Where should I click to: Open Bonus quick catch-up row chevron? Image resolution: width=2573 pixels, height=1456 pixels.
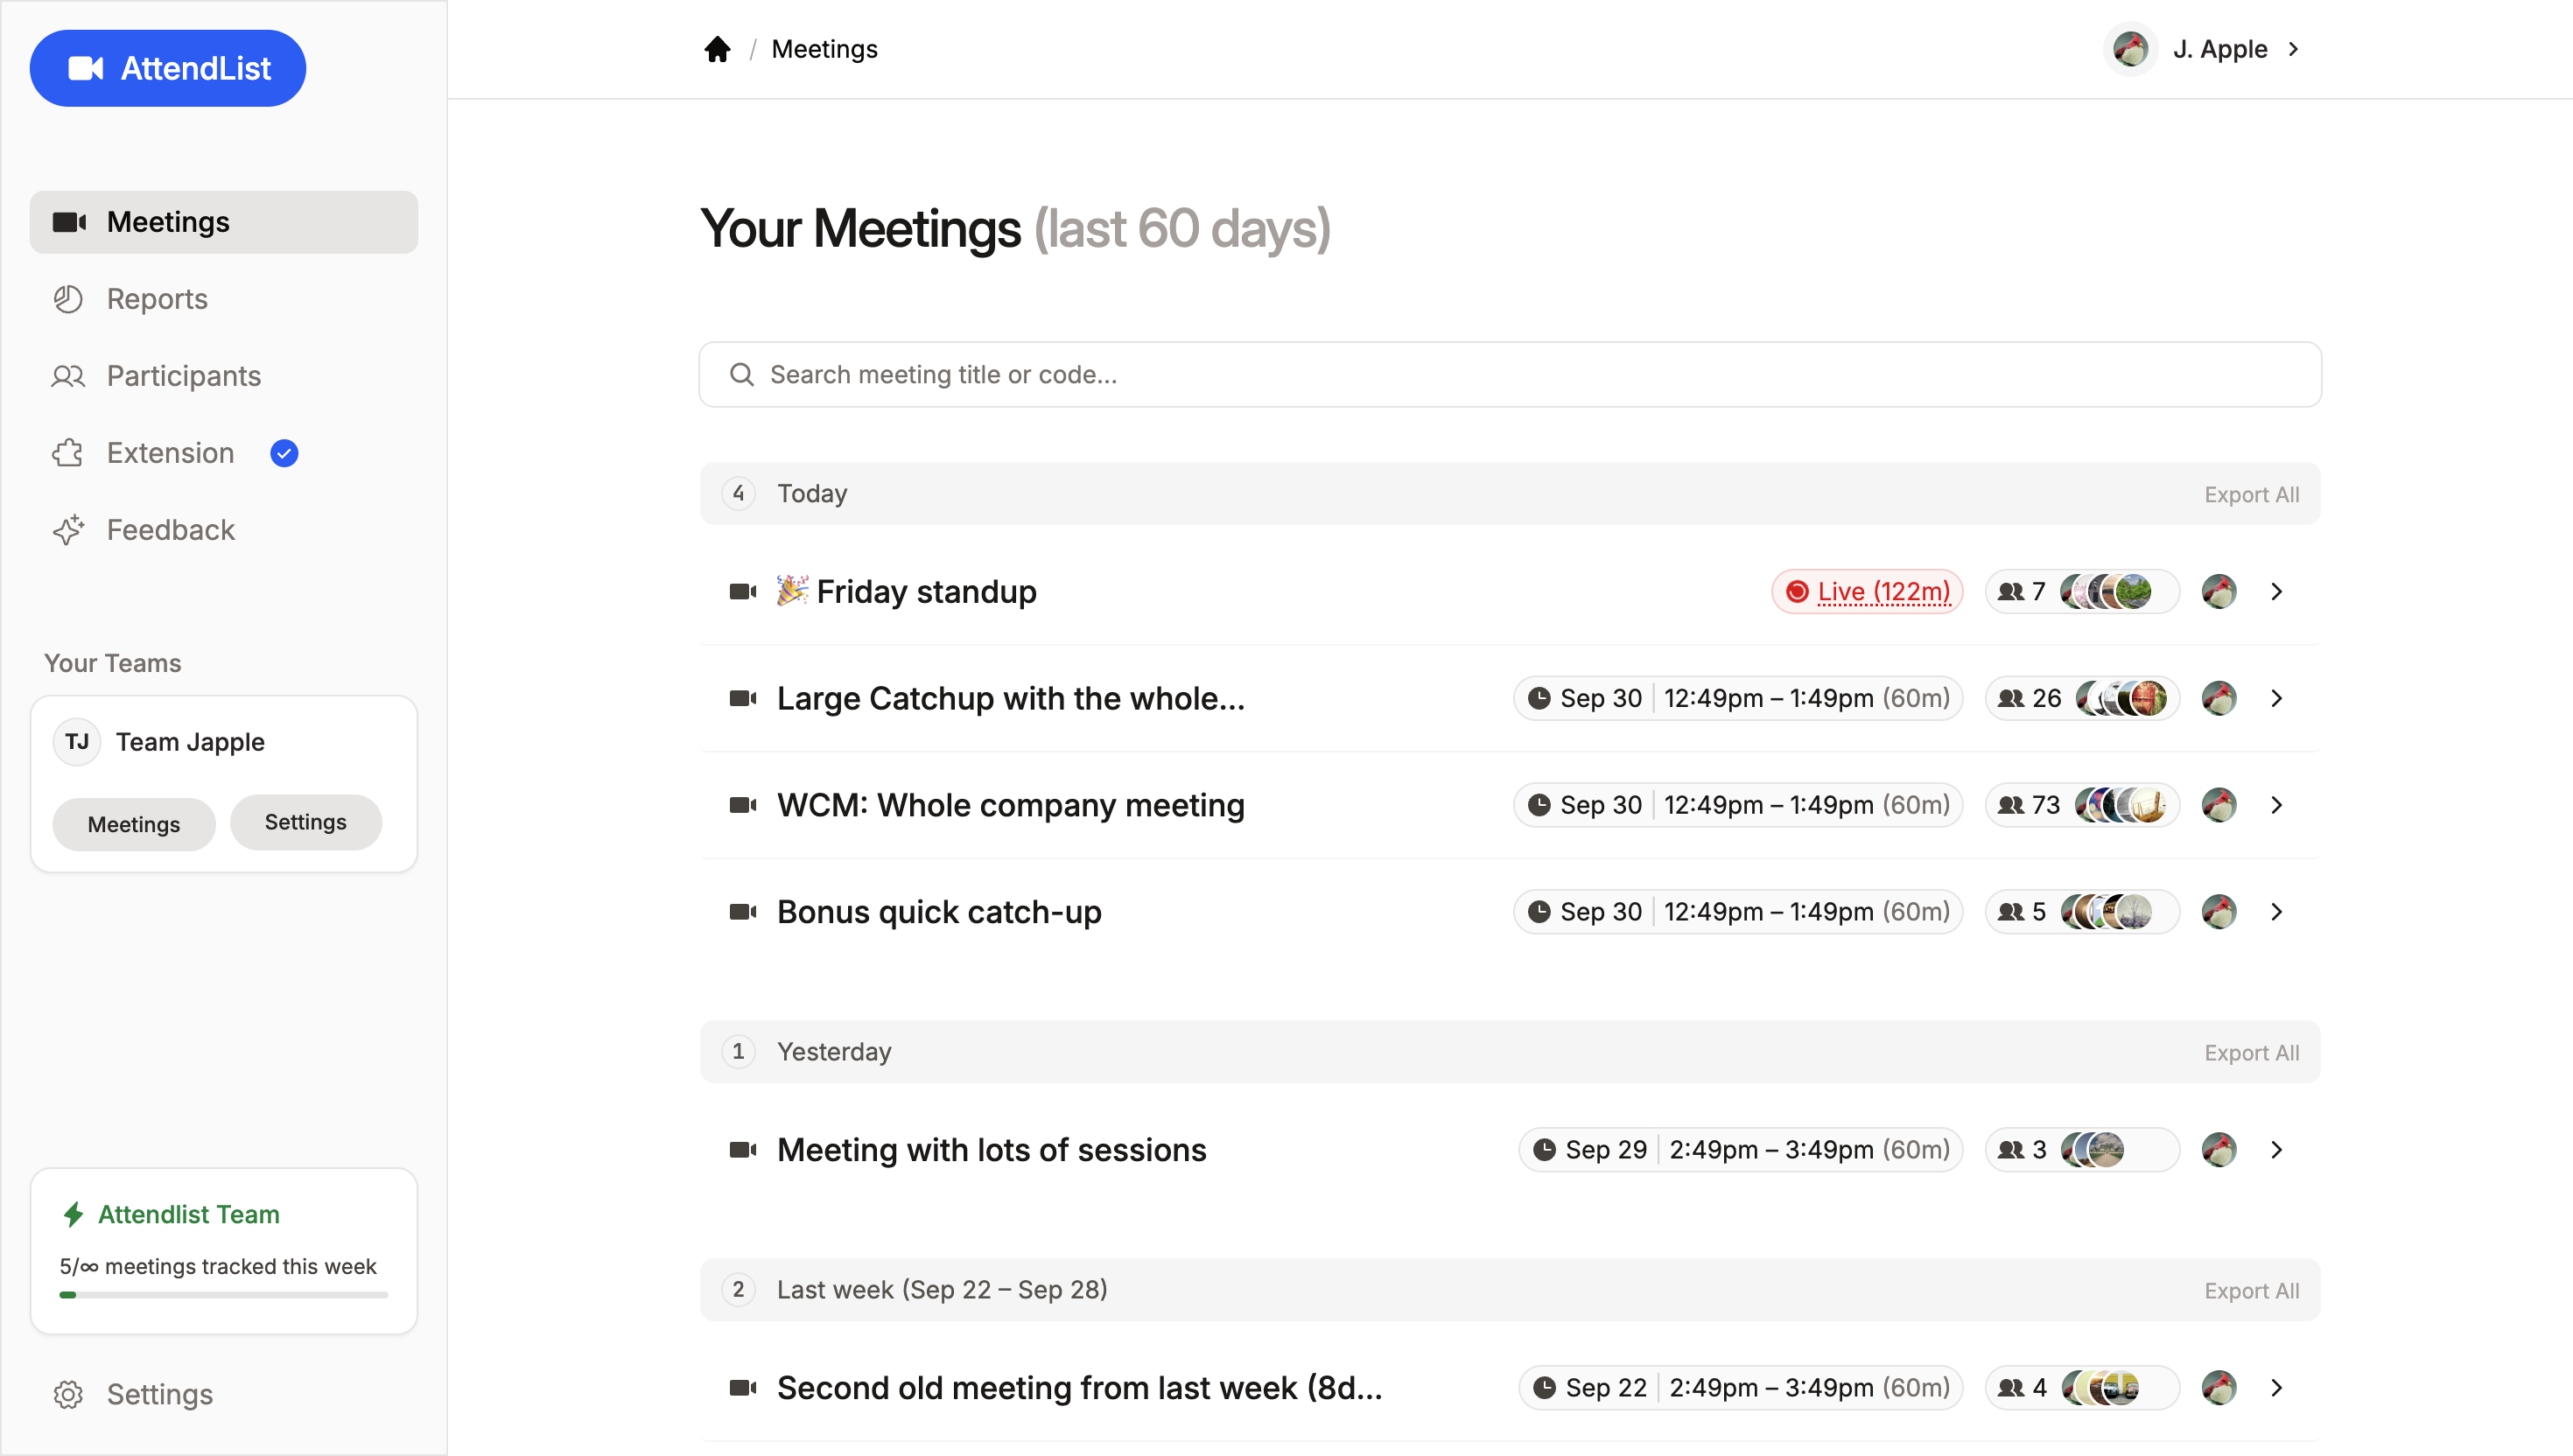tap(2276, 912)
